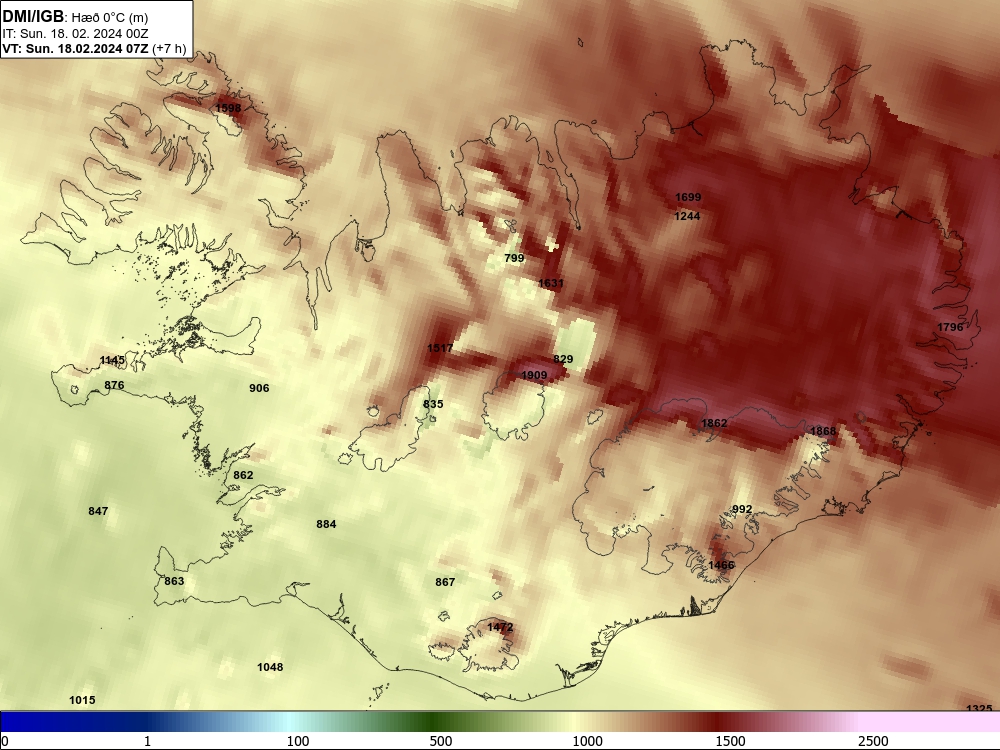Click the 862 height value
Image resolution: width=1000 pixels, height=750 pixels.
(x=243, y=475)
